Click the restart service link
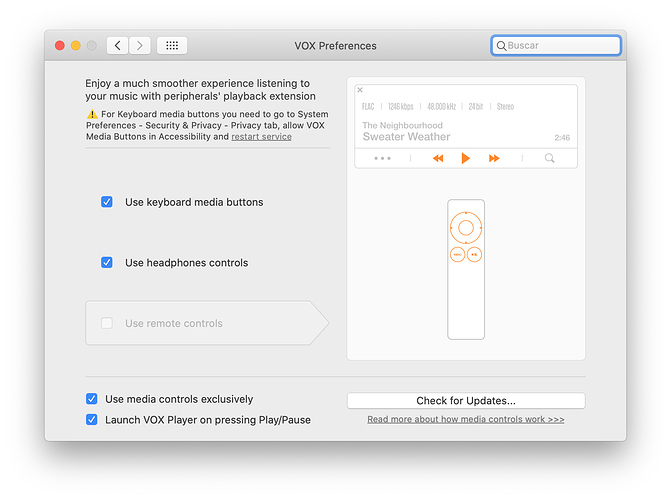Screen dimensions: 671x500 pos(261,137)
